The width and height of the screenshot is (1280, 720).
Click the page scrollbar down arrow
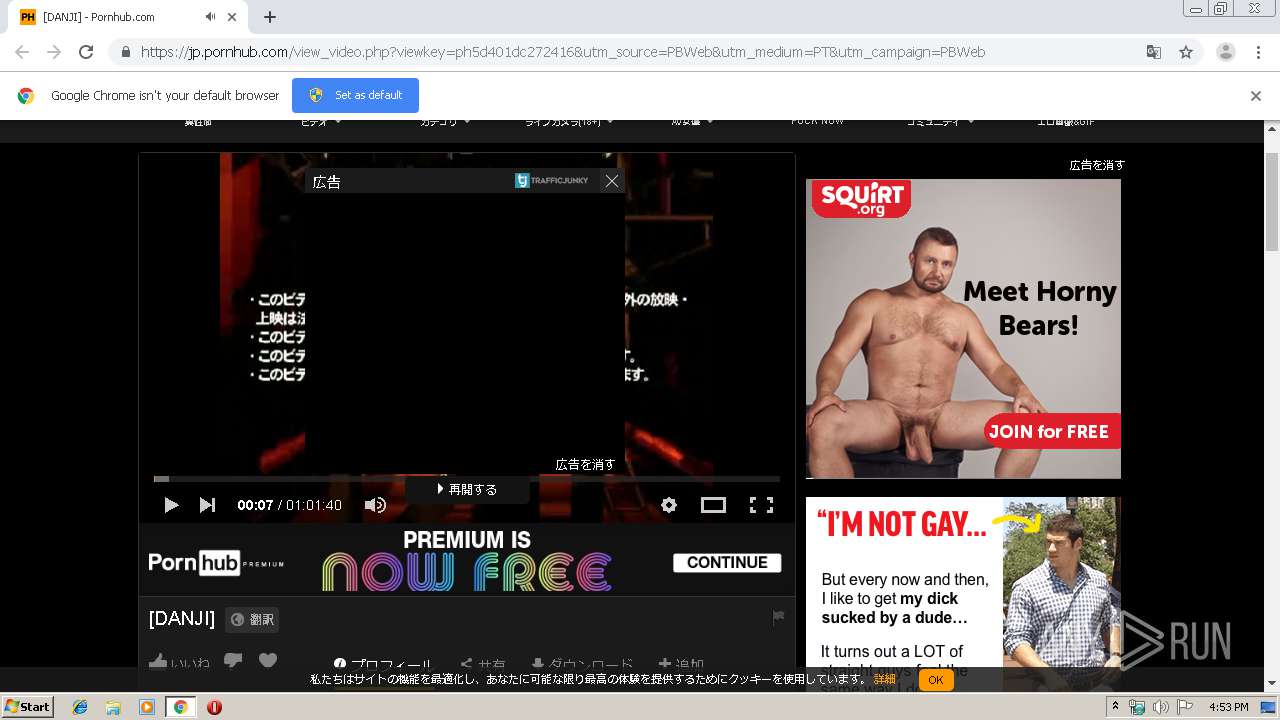click(1272, 683)
